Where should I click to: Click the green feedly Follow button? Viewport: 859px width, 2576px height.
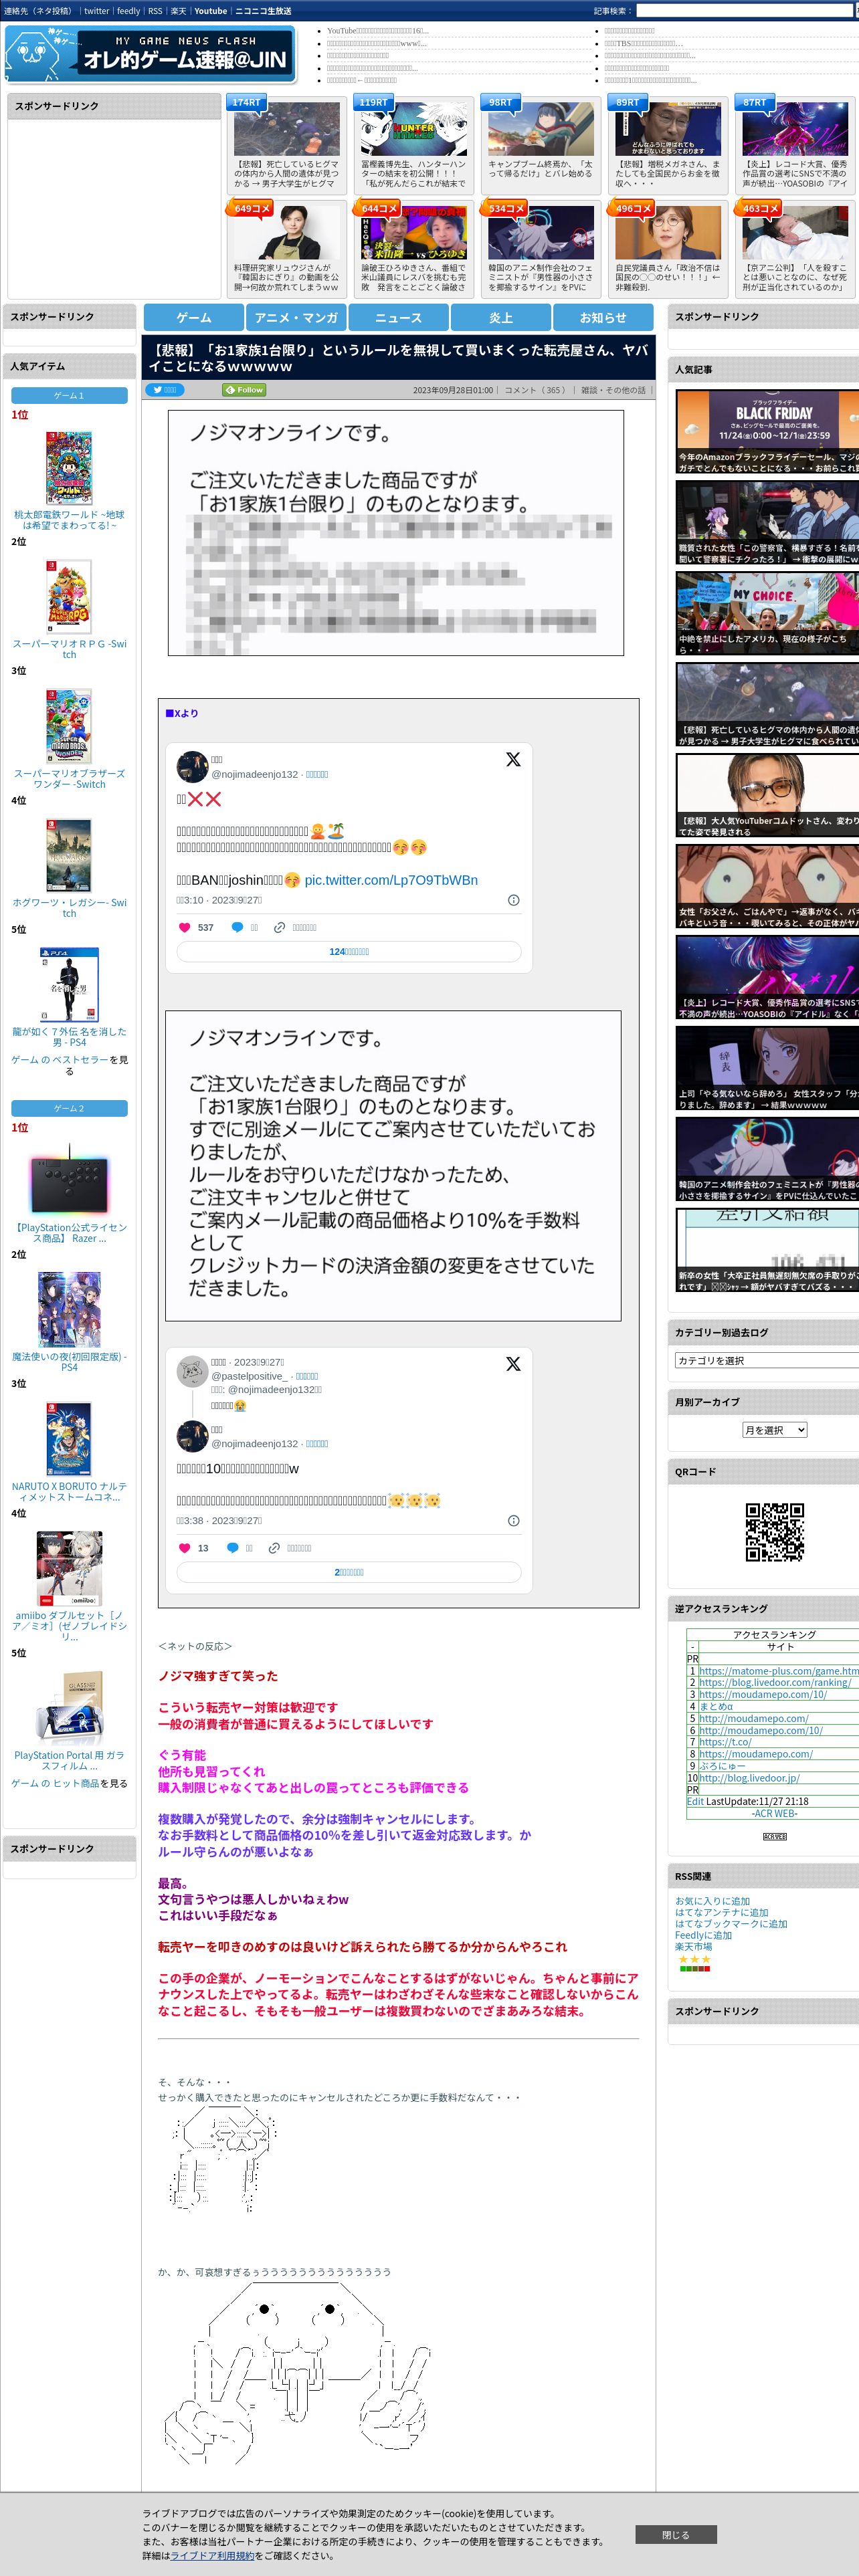click(244, 390)
